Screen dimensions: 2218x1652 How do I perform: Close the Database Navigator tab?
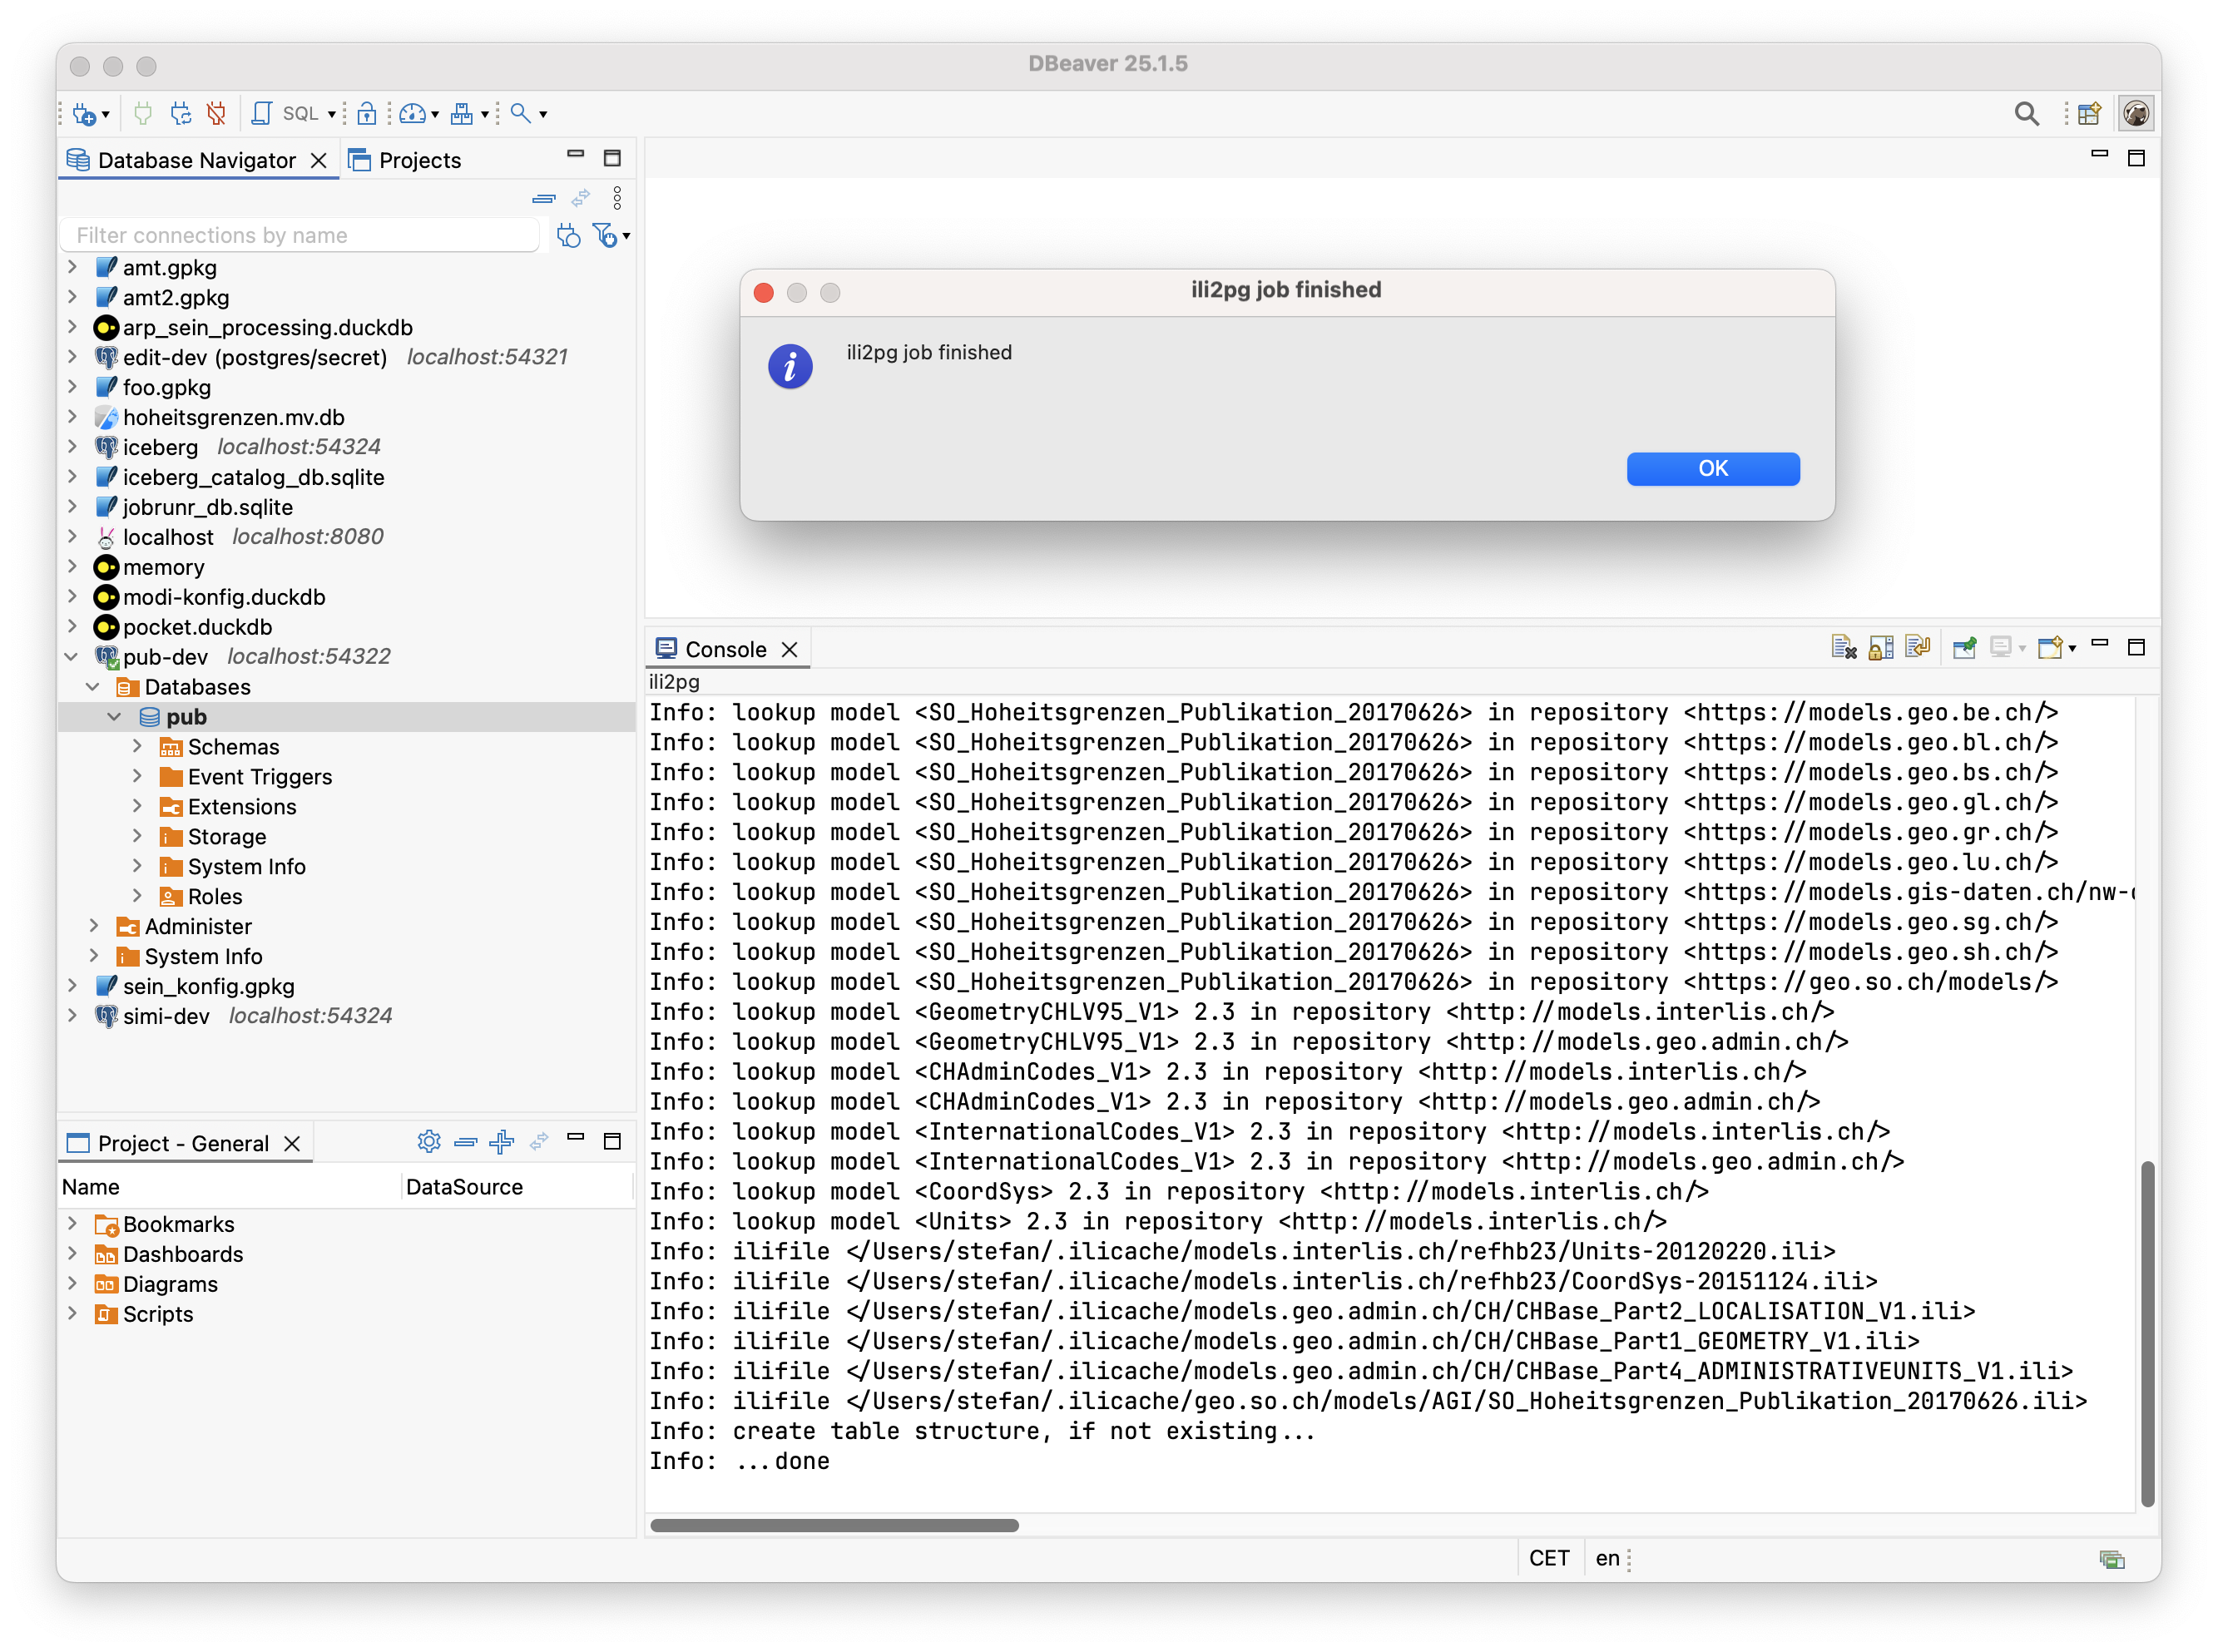coord(319,160)
